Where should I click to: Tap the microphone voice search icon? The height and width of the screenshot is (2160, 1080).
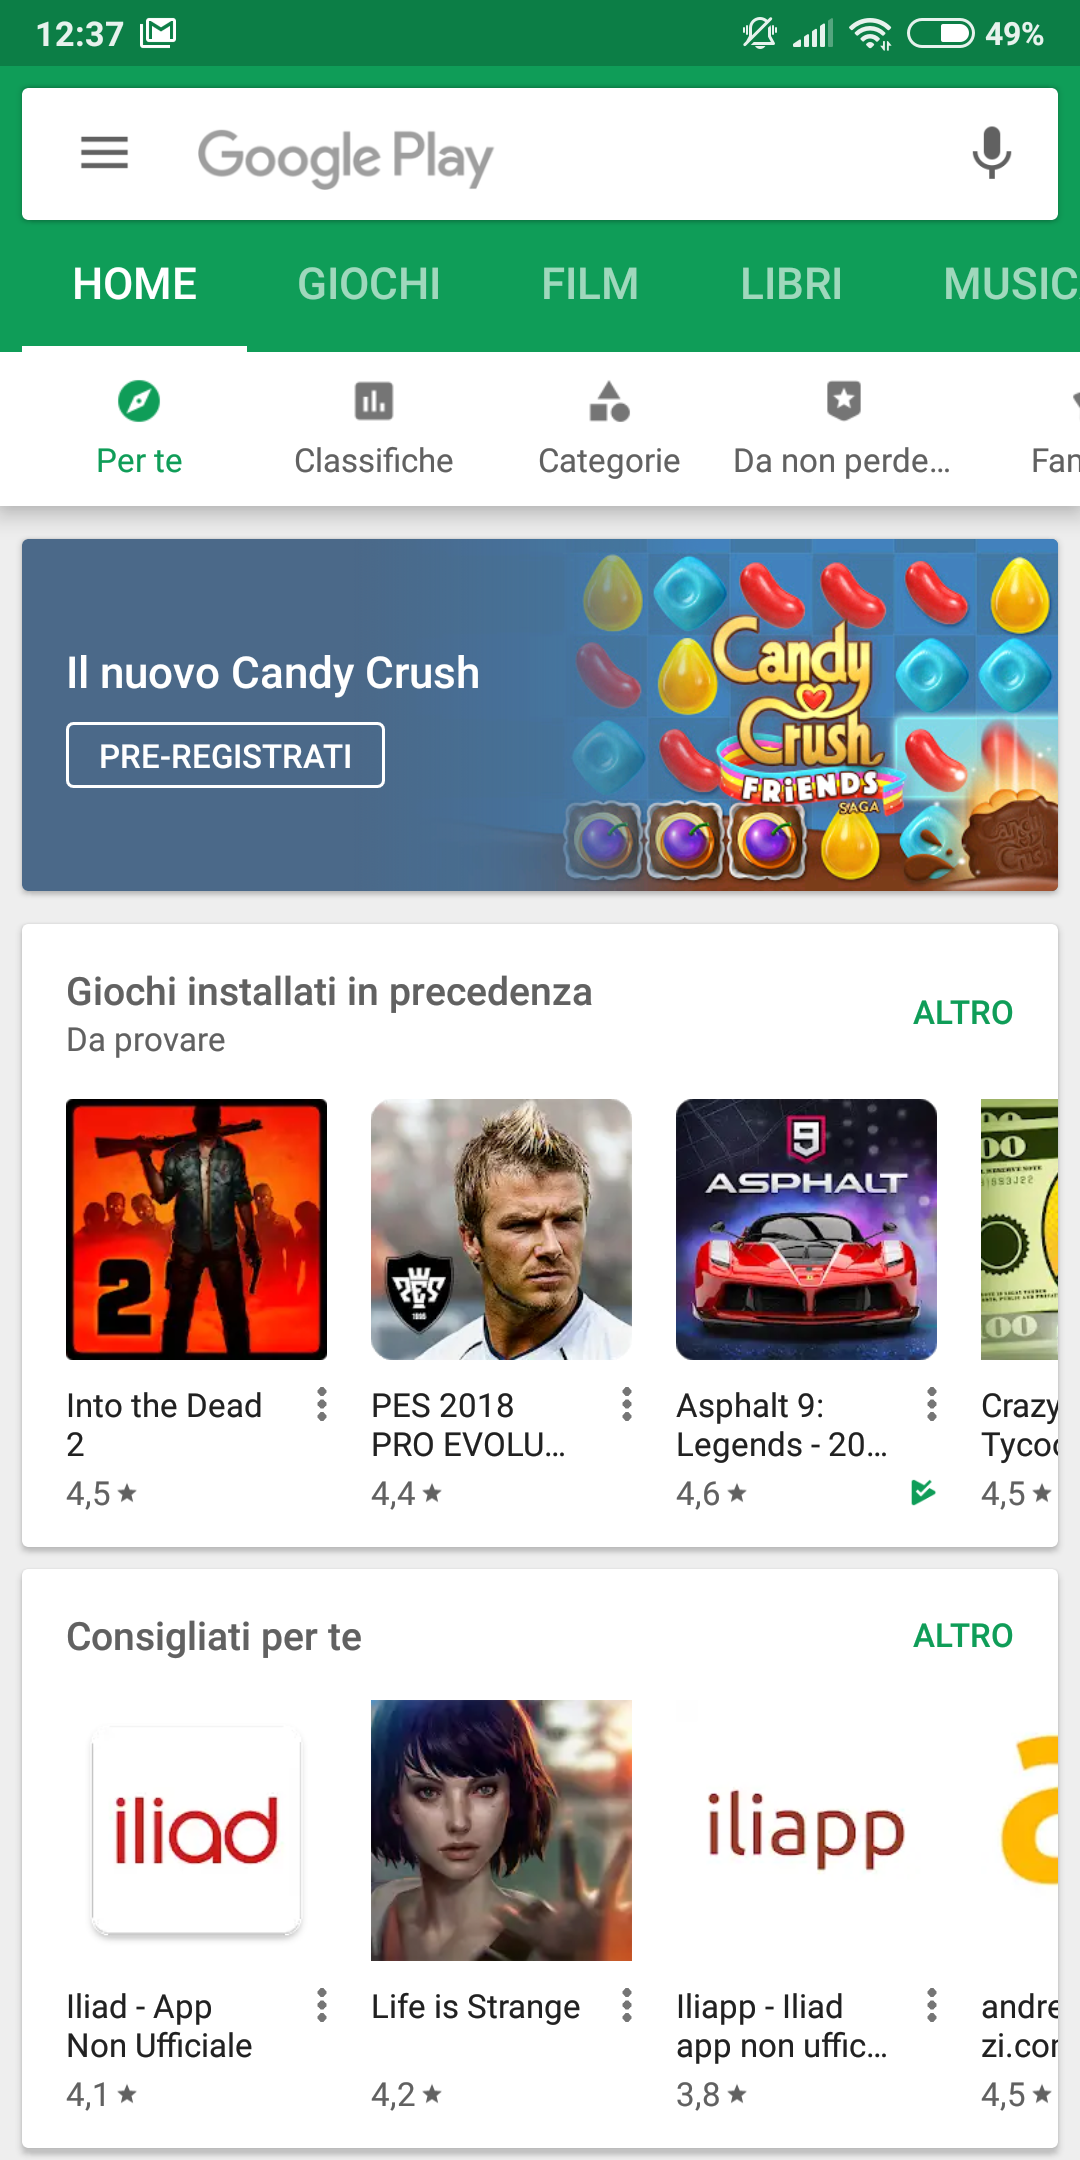991,154
